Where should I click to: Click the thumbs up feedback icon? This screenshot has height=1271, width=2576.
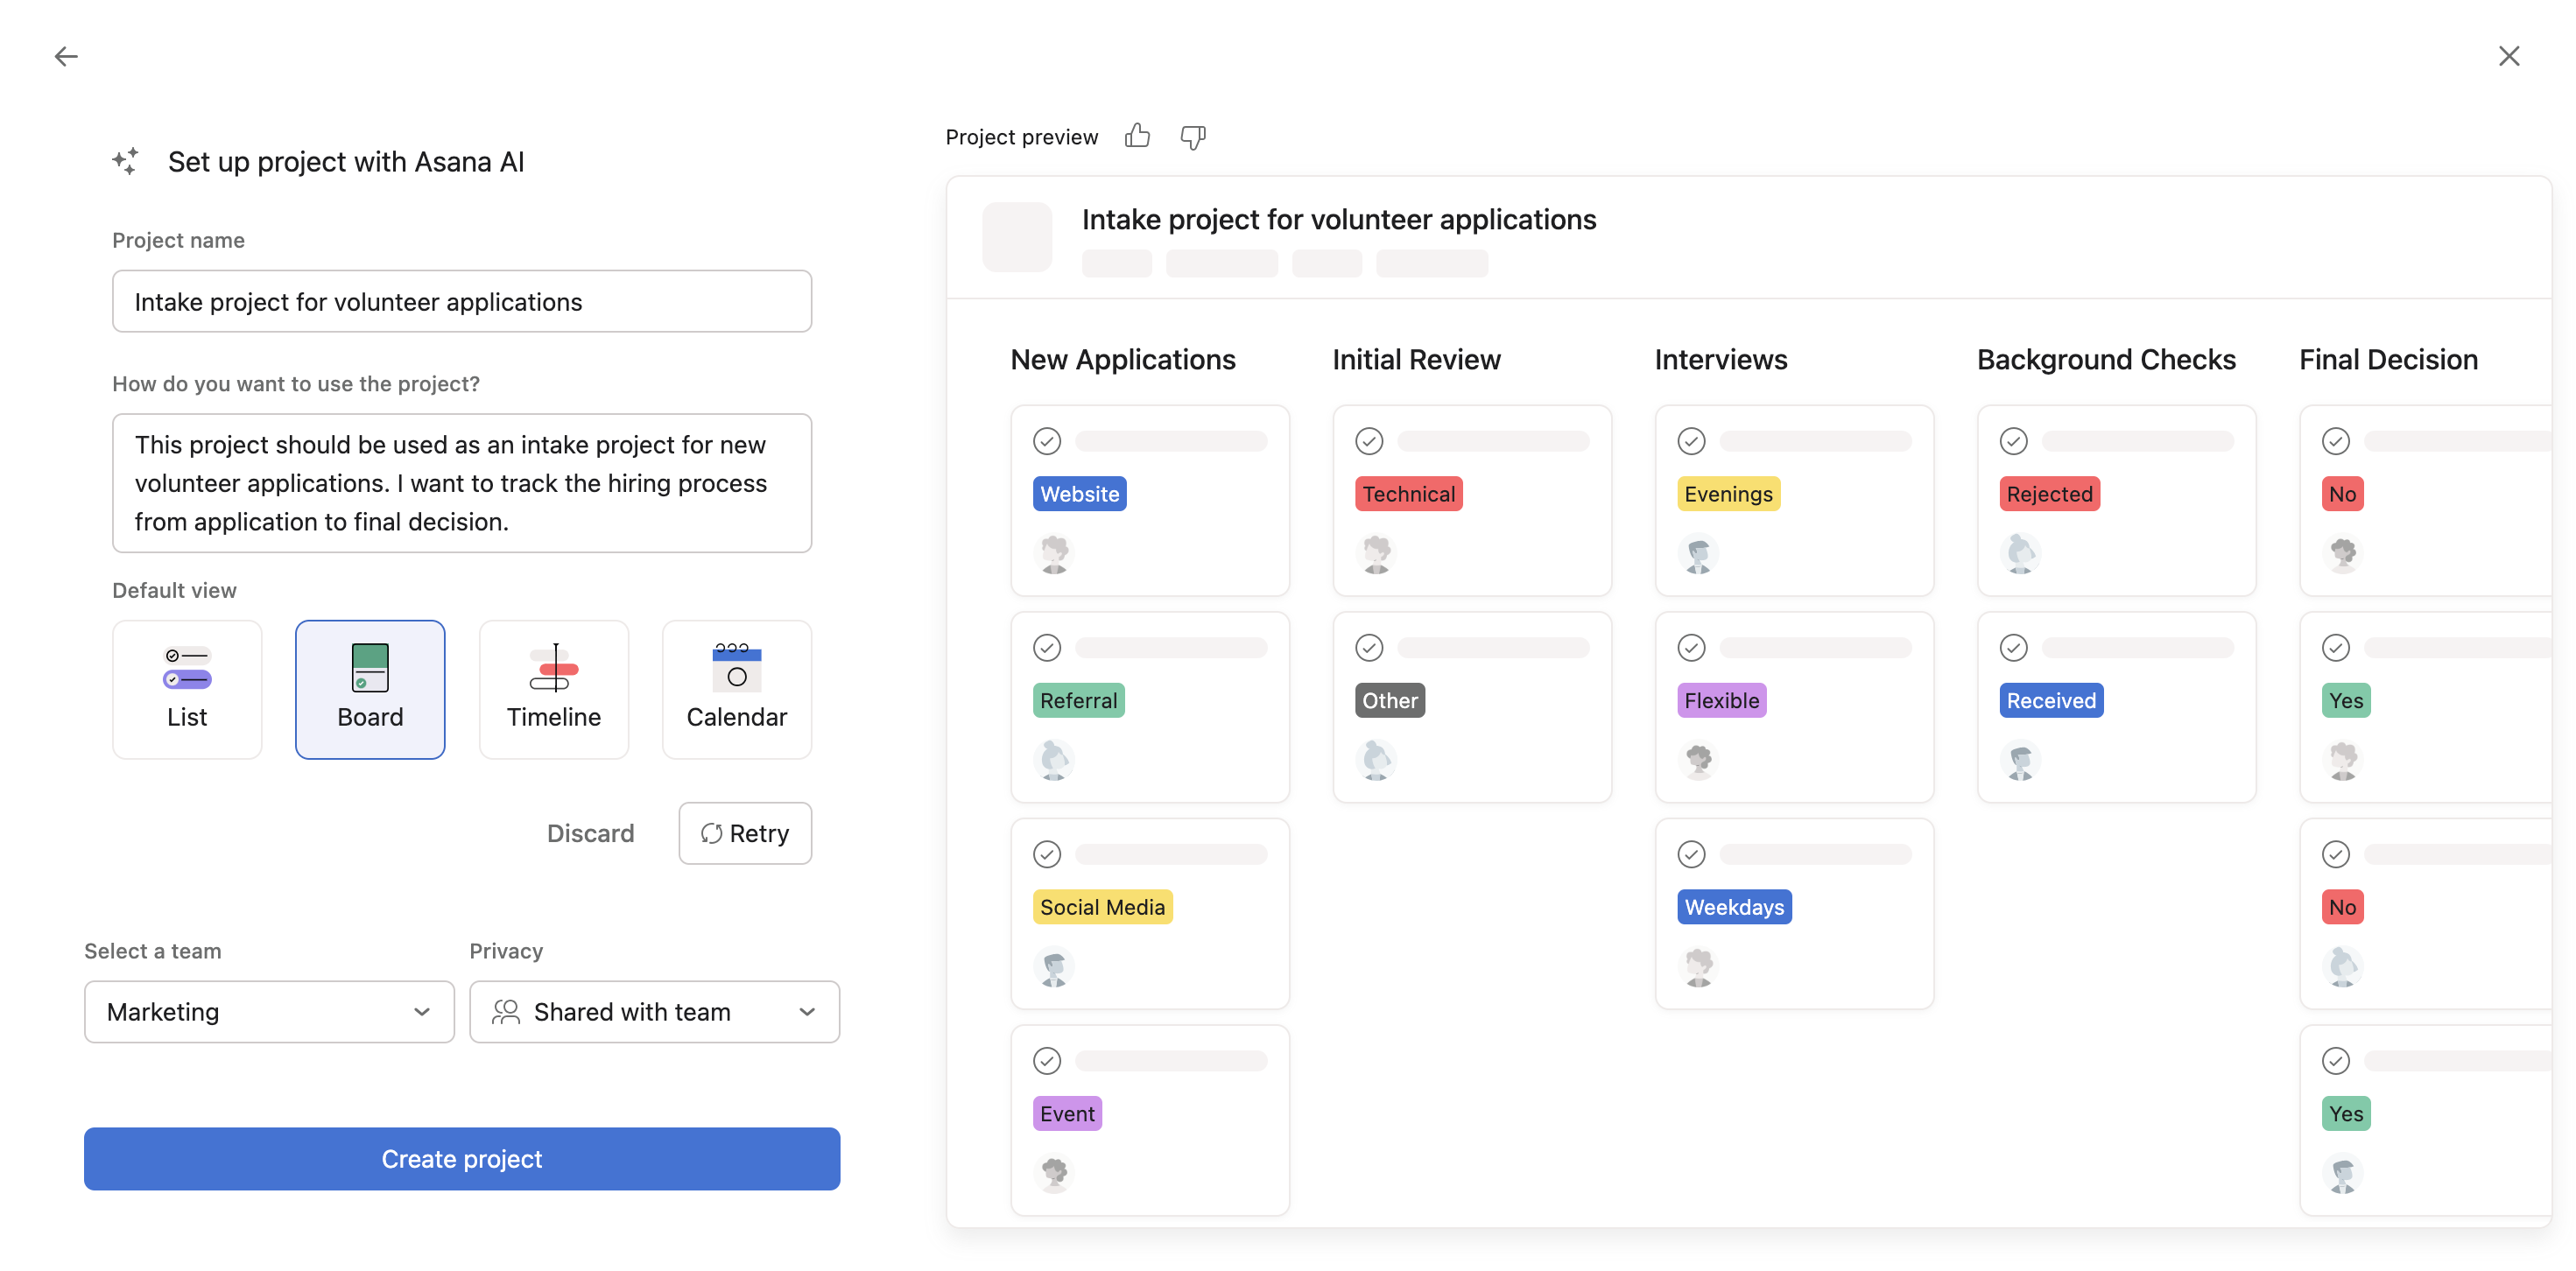pos(1137,136)
